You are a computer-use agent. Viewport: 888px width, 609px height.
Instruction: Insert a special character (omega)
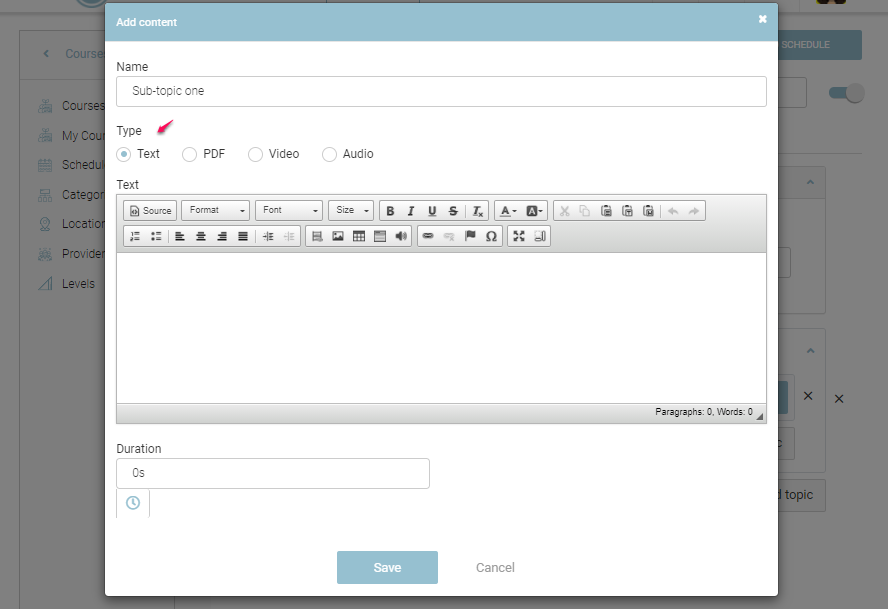coord(491,237)
